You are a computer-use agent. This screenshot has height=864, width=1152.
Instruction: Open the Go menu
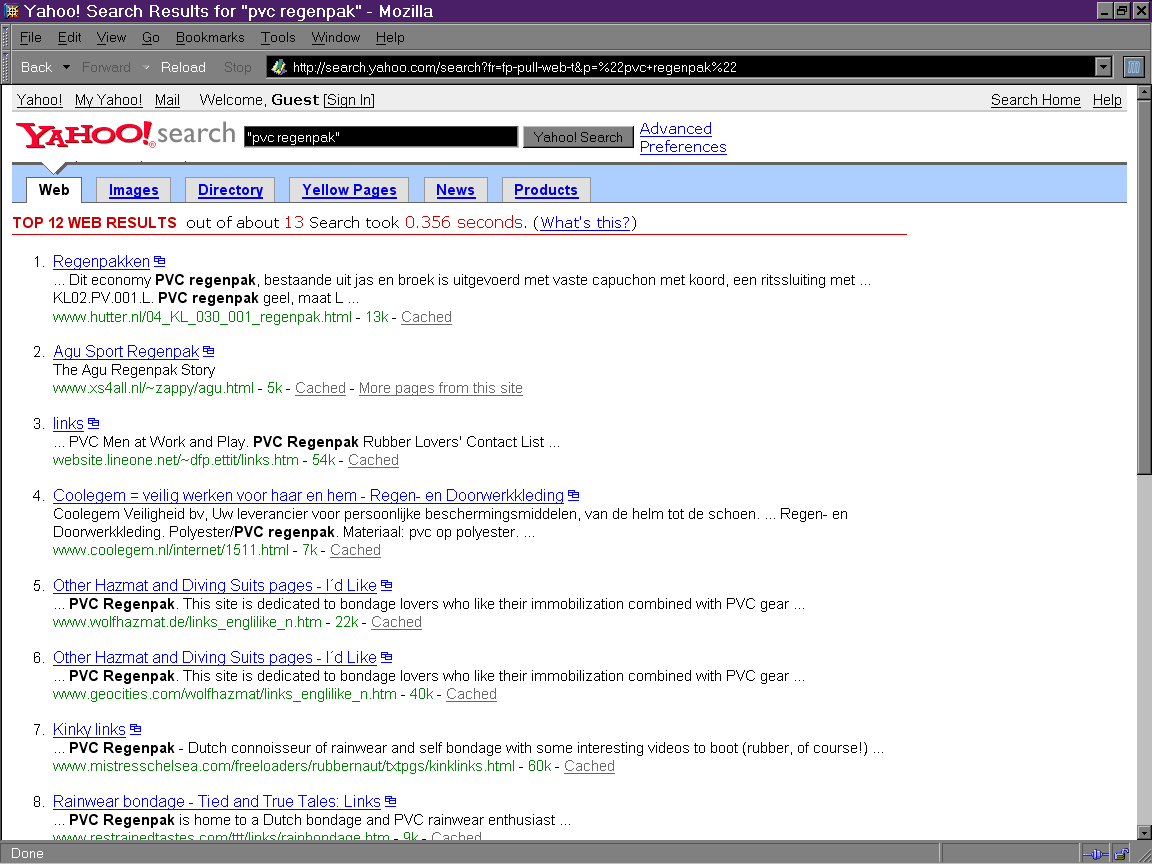coord(151,37)
